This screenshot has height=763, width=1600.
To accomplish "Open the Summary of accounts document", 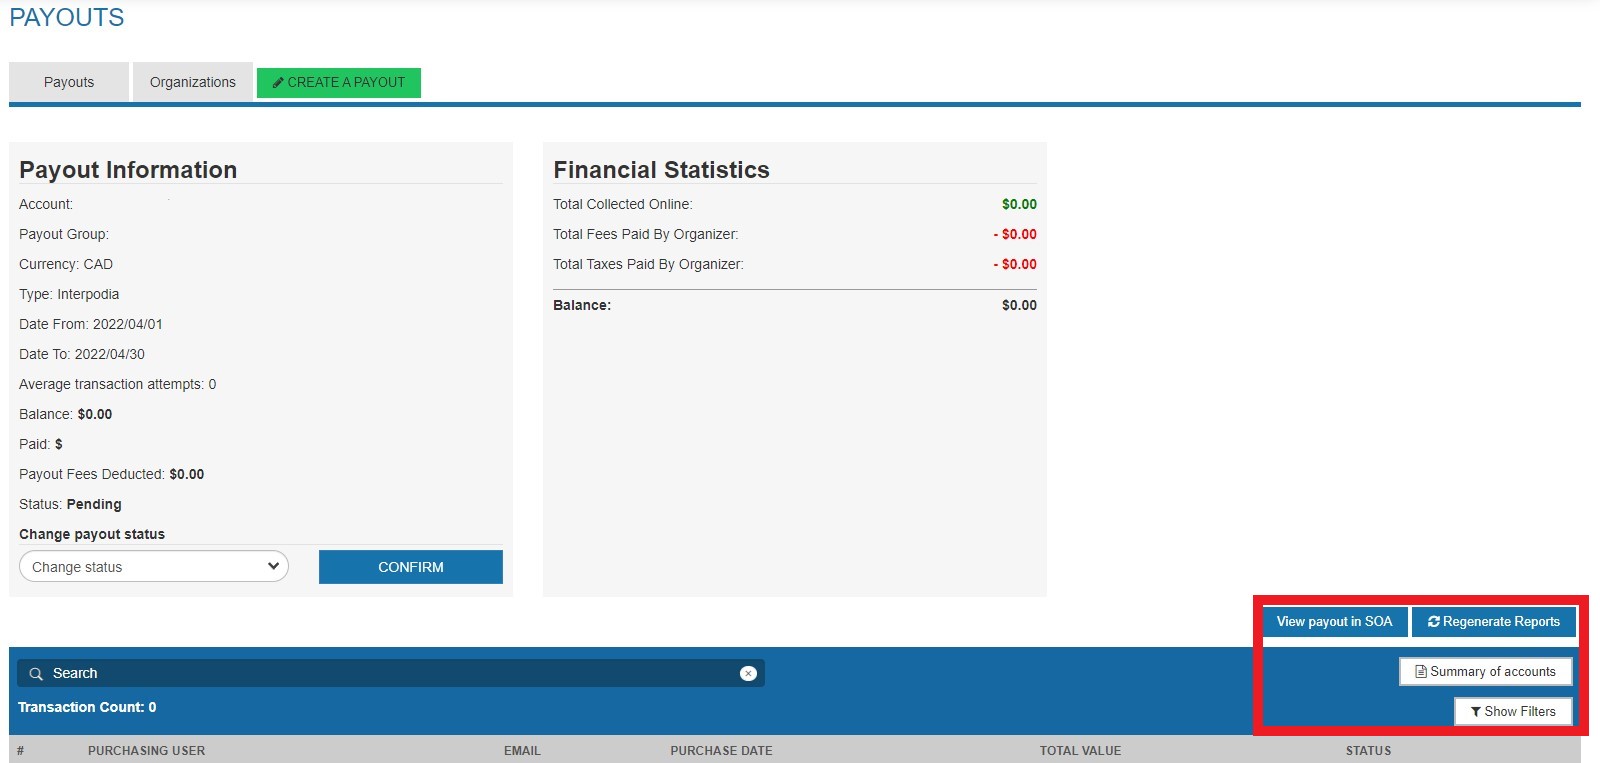I will pos(1485,672).
